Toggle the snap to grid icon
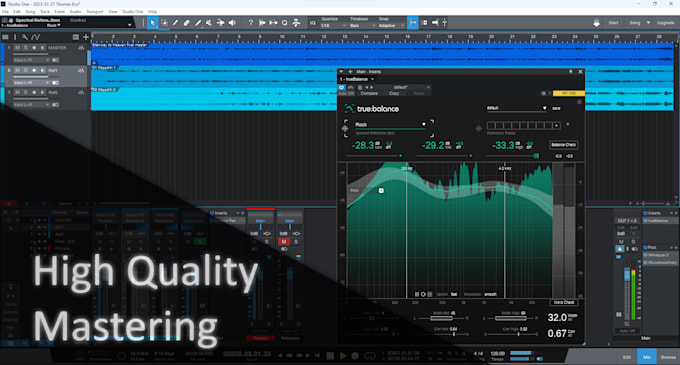Screen dimensions: 680x365 [x=413, y=23]
